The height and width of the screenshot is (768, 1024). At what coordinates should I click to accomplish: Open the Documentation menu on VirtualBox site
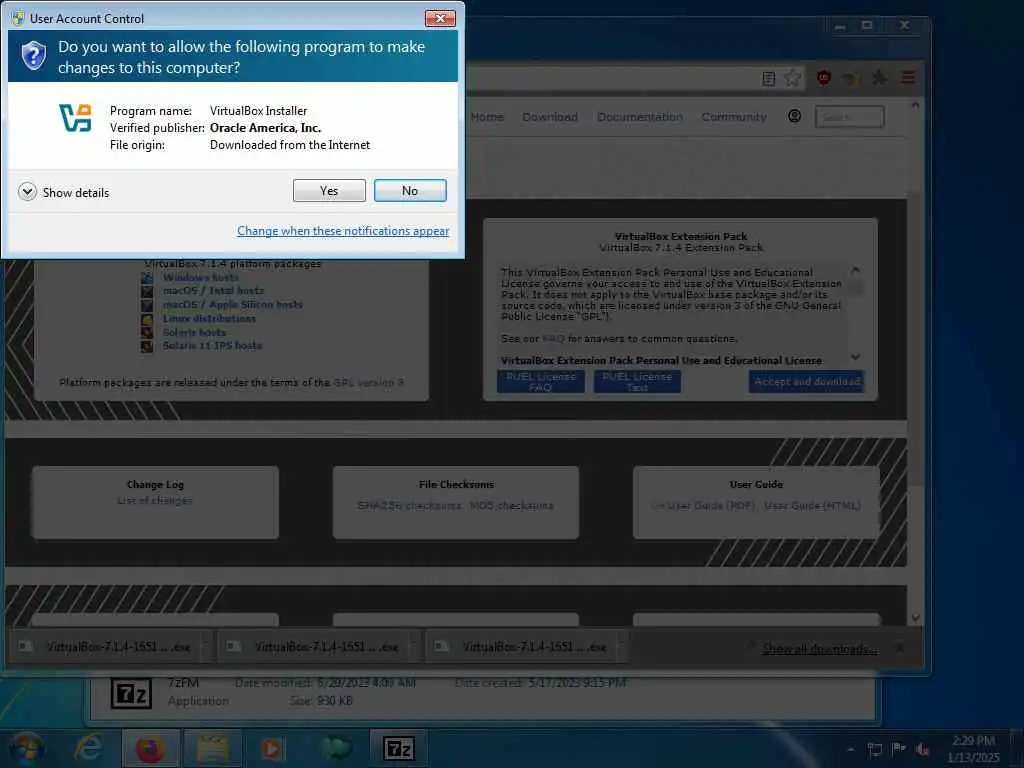coord(640,117)
